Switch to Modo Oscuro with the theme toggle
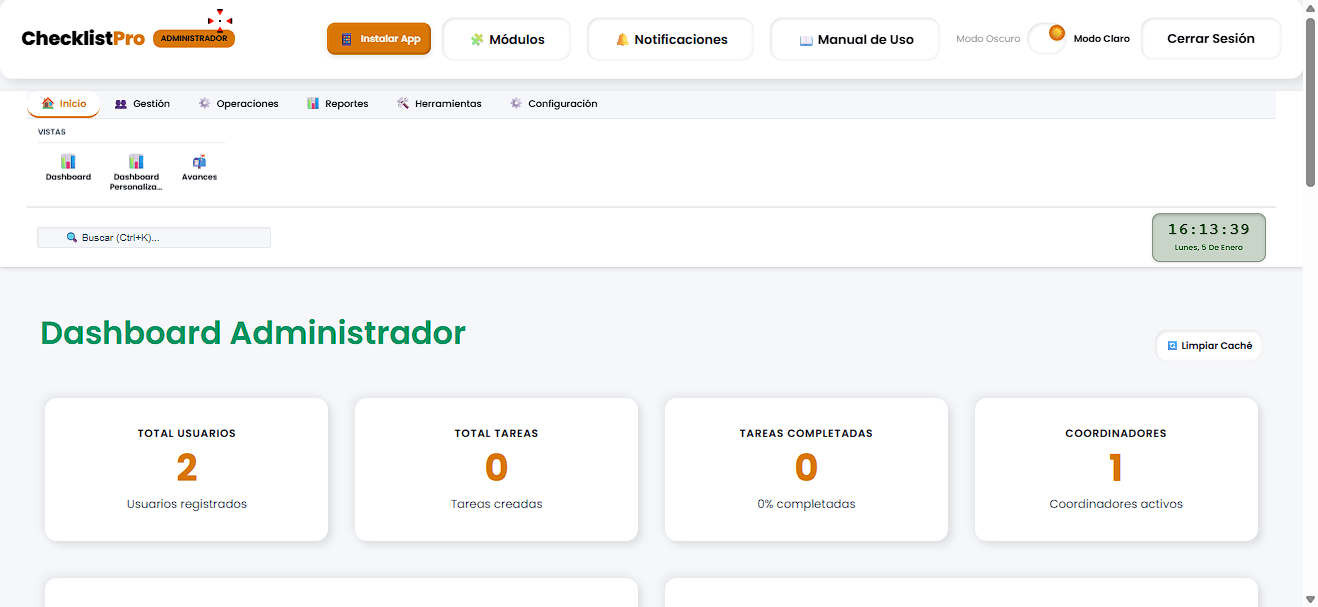This screenshot has width=1318, height=607. tap(1048, 36)
